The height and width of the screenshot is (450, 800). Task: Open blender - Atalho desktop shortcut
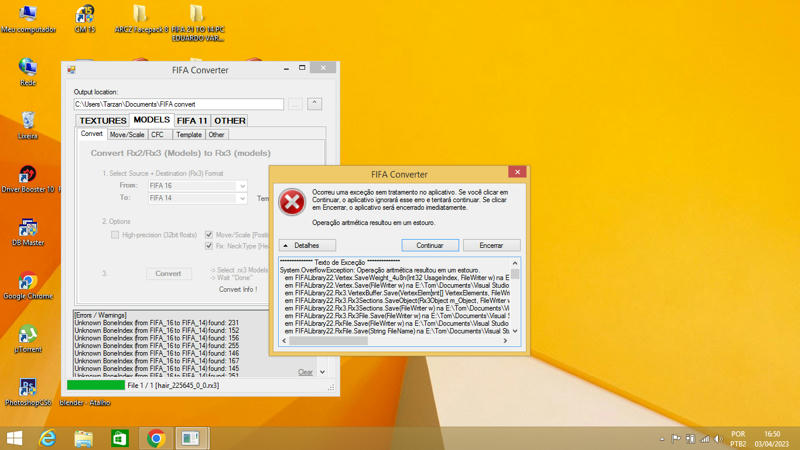pyautogui.click(x=85, y=403)
